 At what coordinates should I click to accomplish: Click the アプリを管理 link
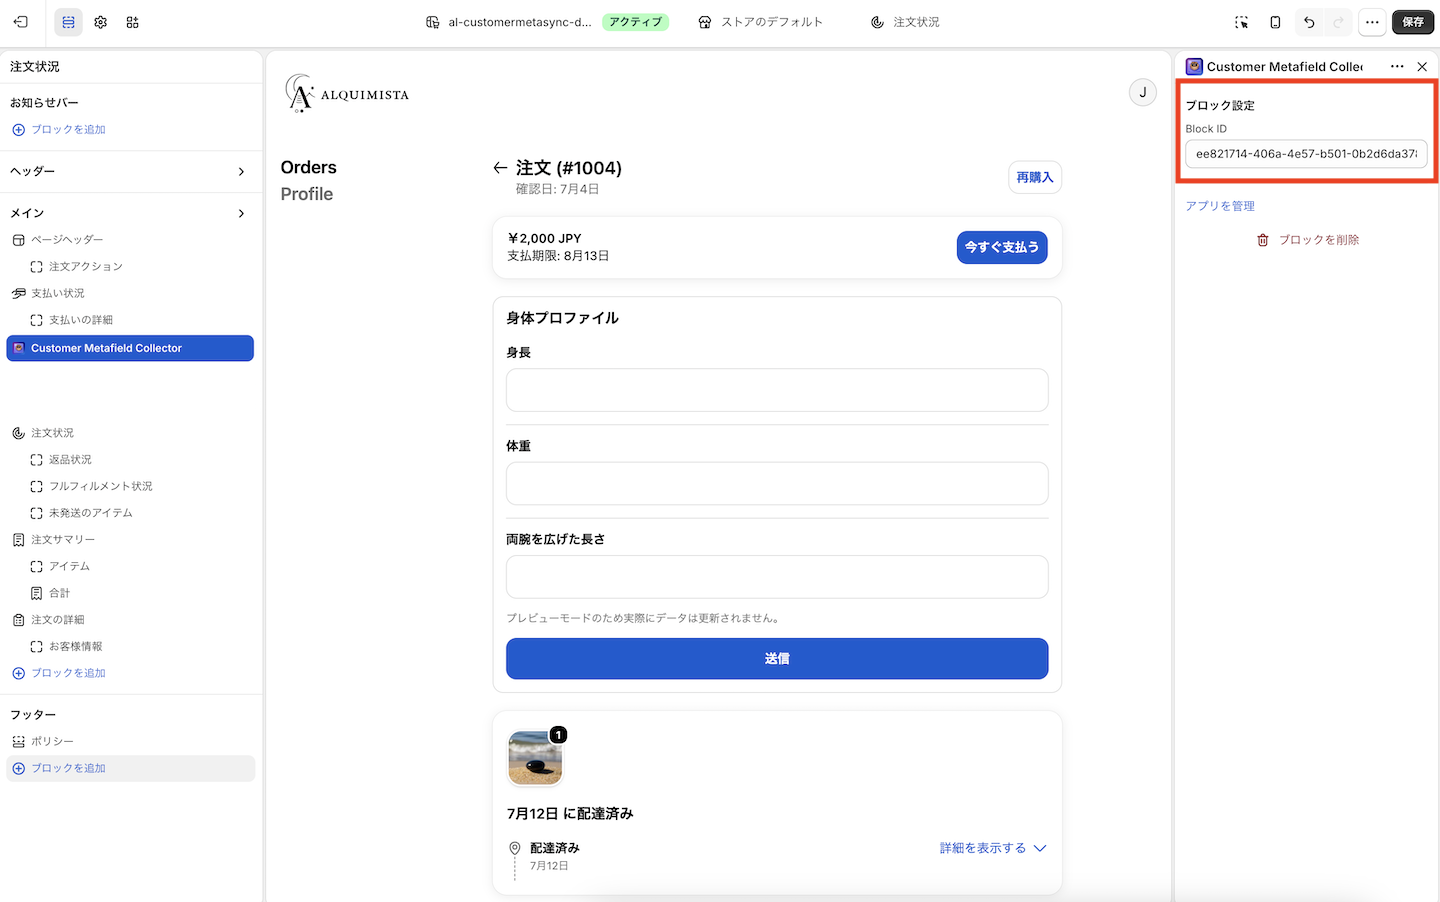(1220, 206)
